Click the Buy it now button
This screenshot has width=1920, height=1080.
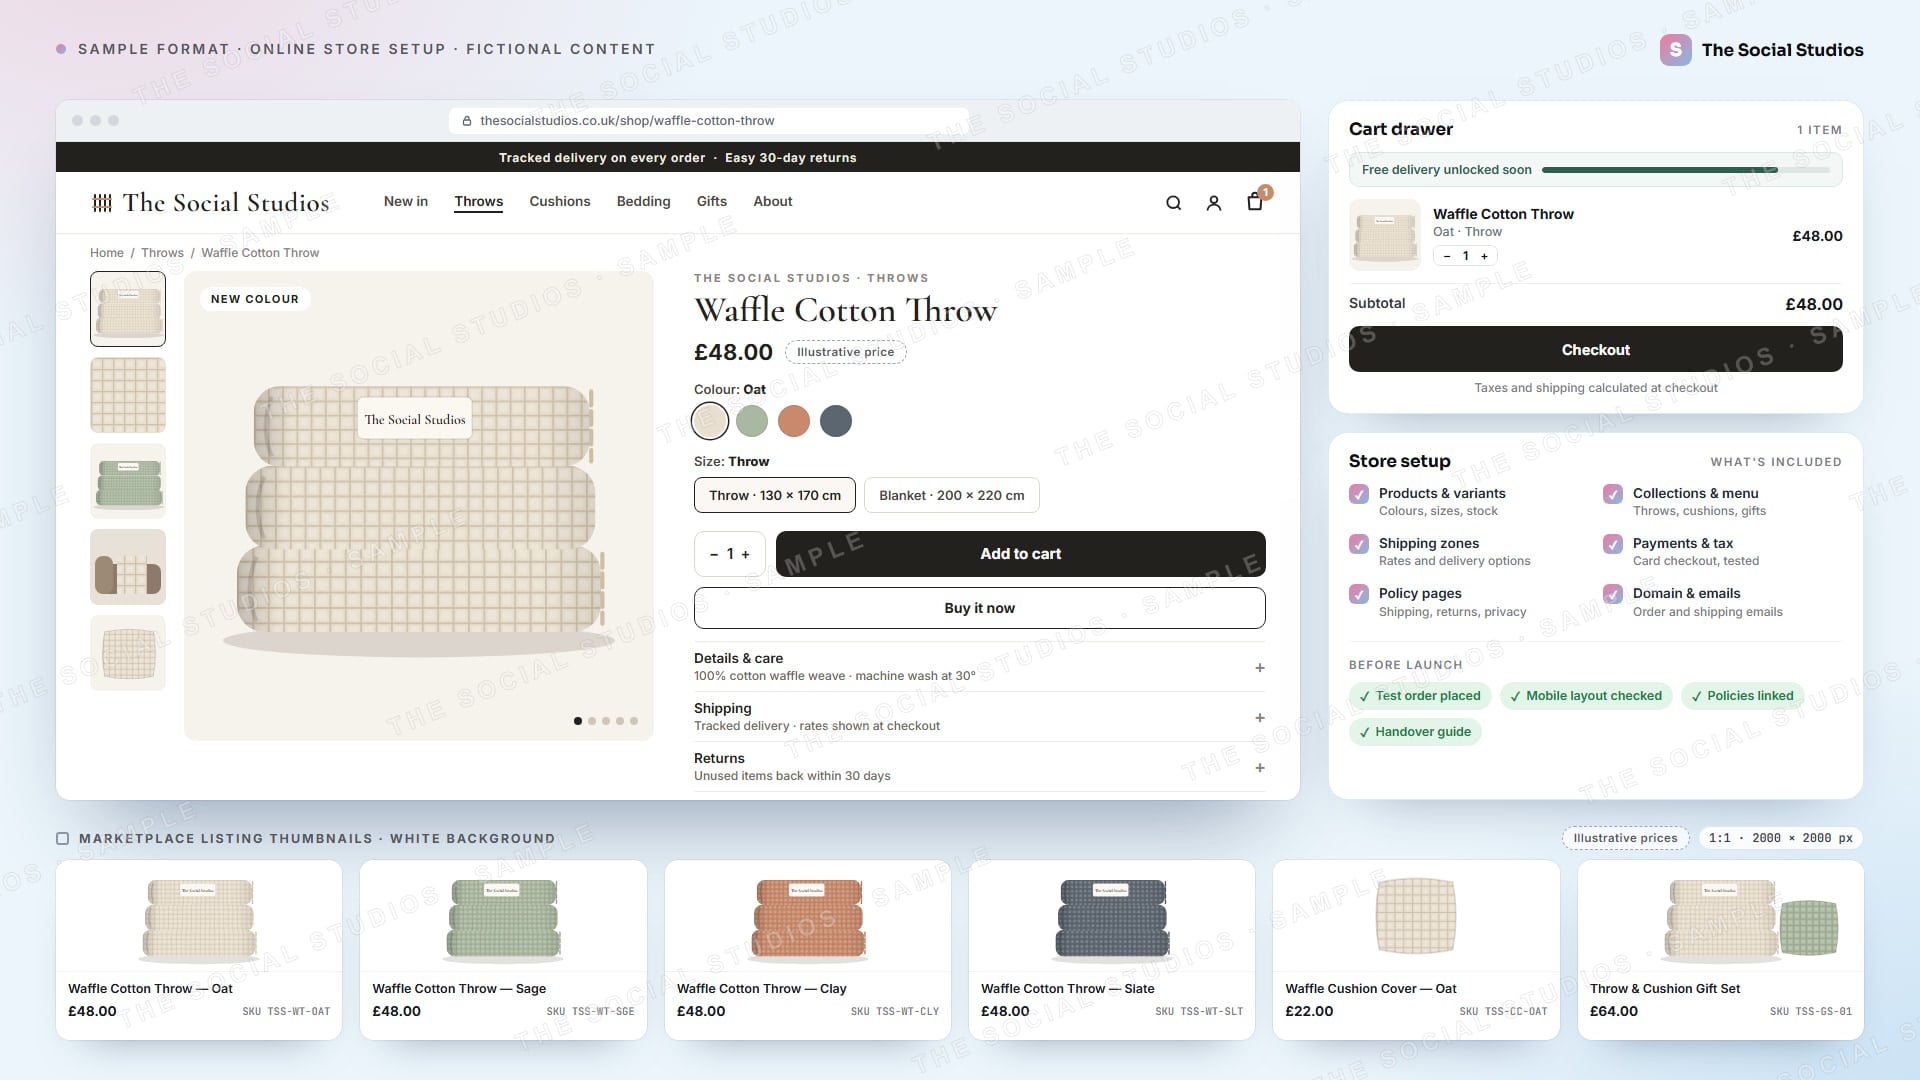tap(979, 608)
